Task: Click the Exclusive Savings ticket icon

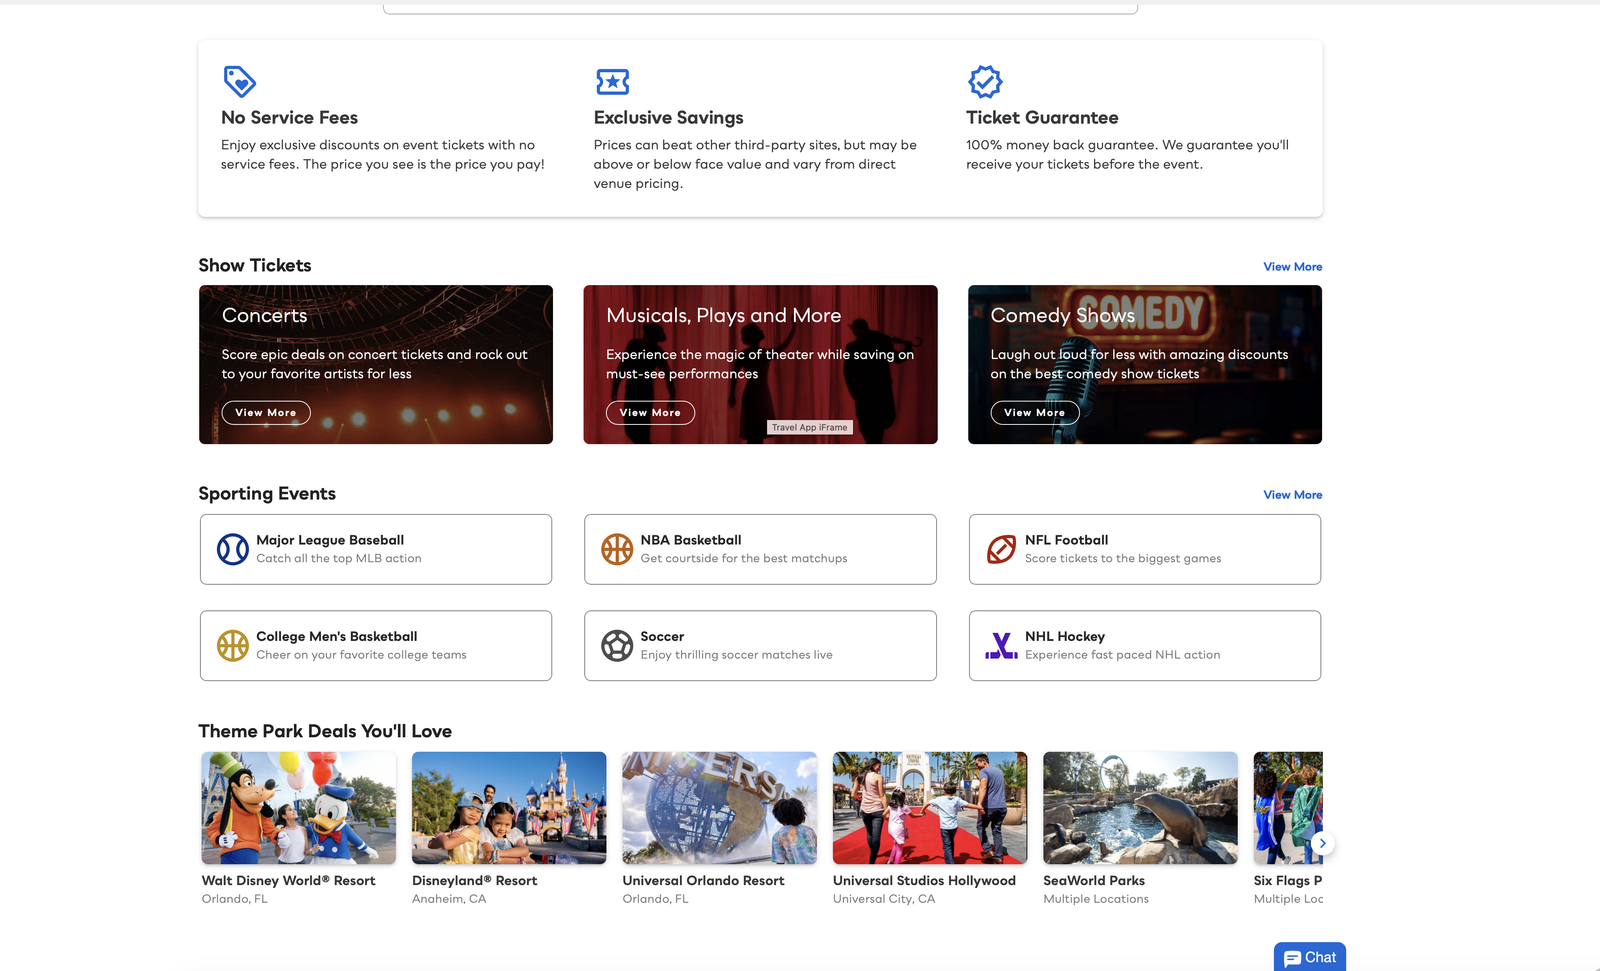Action: pyautogui.click(x=612, y=81)
